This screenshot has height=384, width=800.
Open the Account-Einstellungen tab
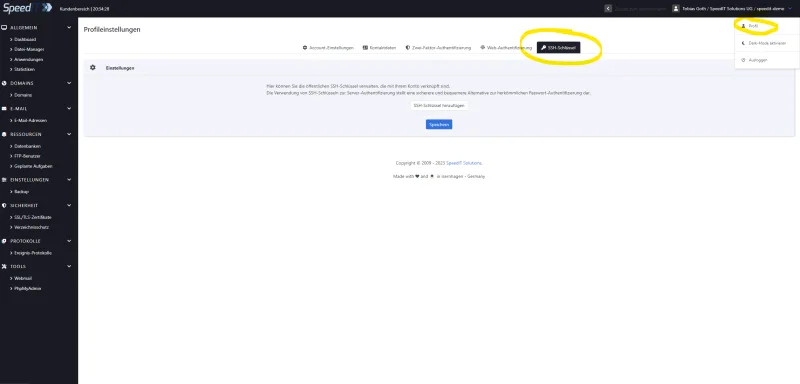pos(328,47)
